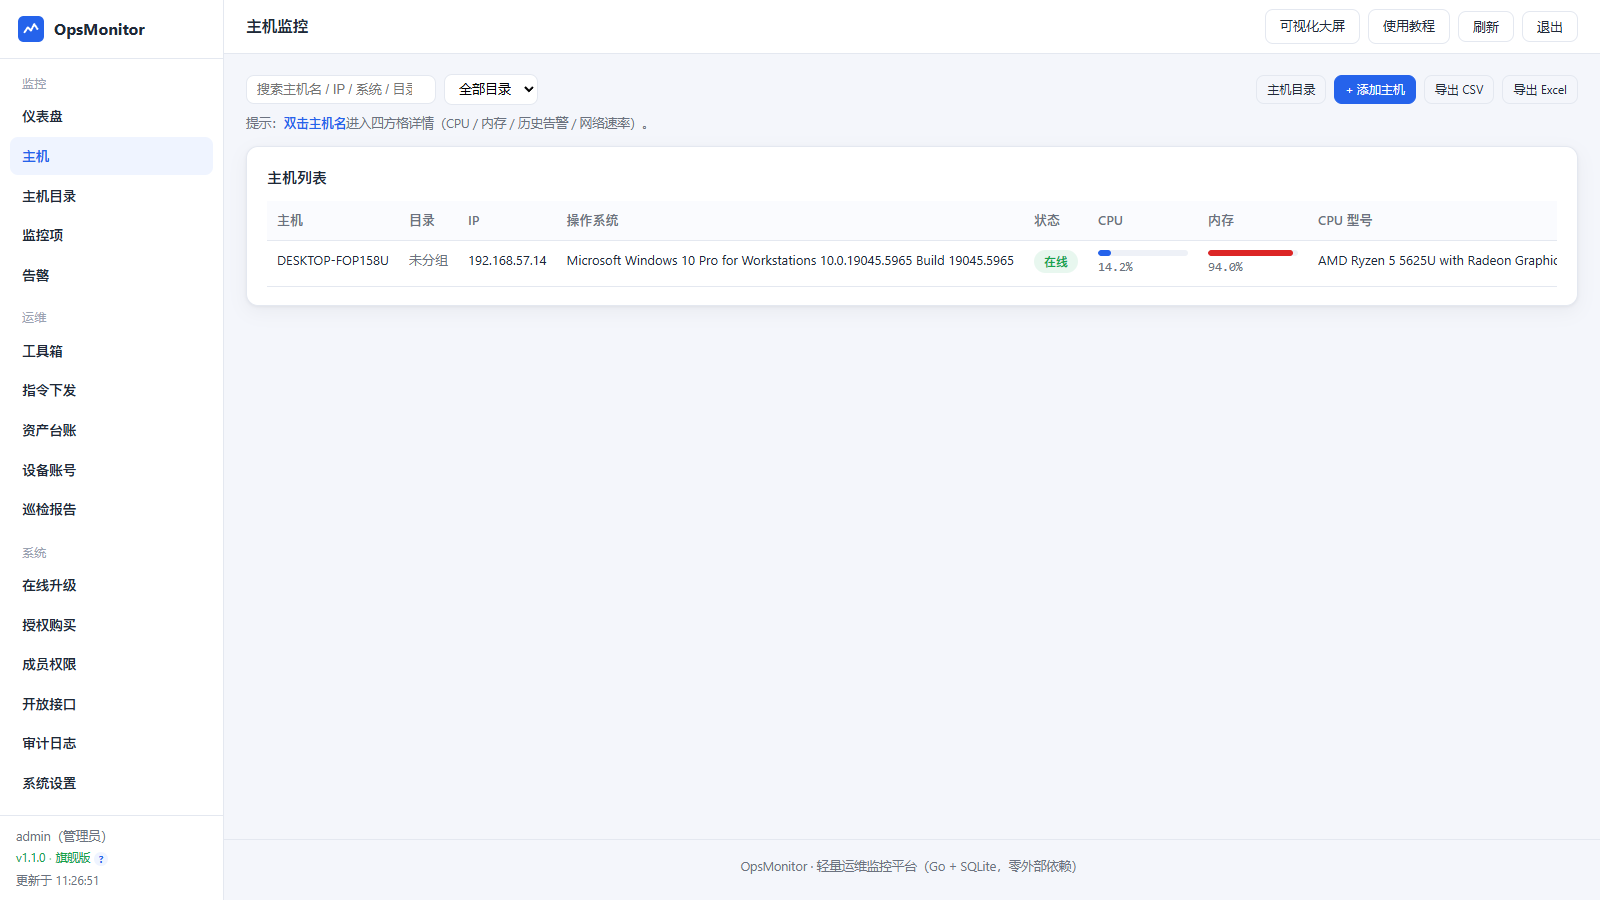Image resolution: width=1600 pixels, height=900 pixels.
Task: Open 开放接口 sidebar item
Action: [111, 704]
